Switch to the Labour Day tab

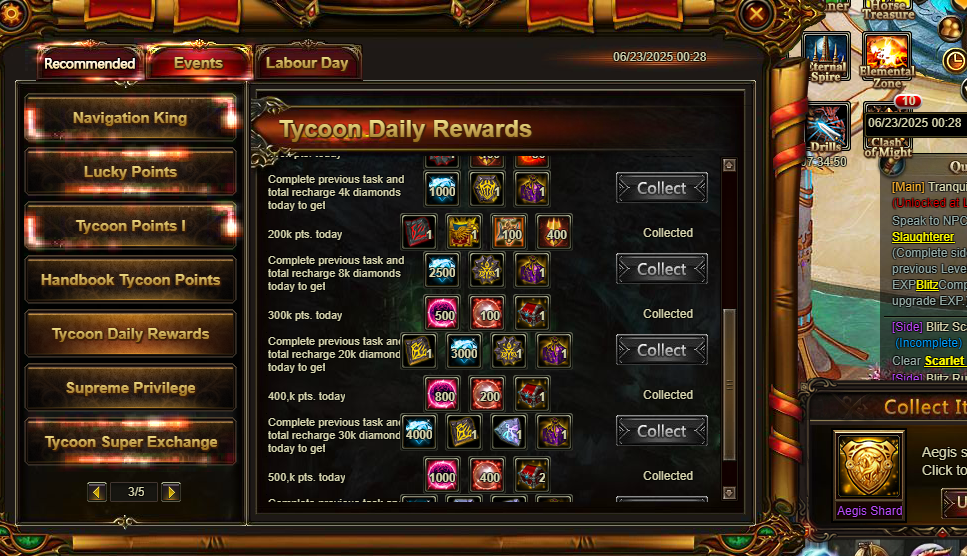pos(307,63)
